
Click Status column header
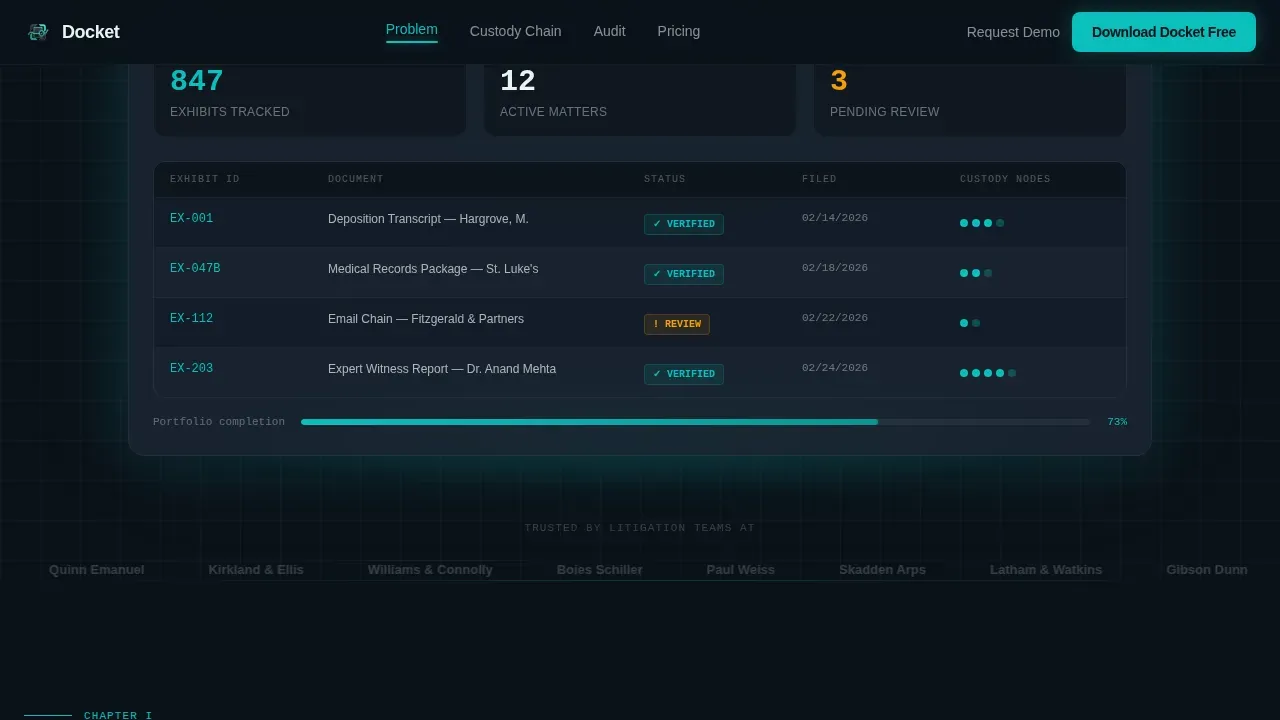pyautogui.click(x=665, y=179)
